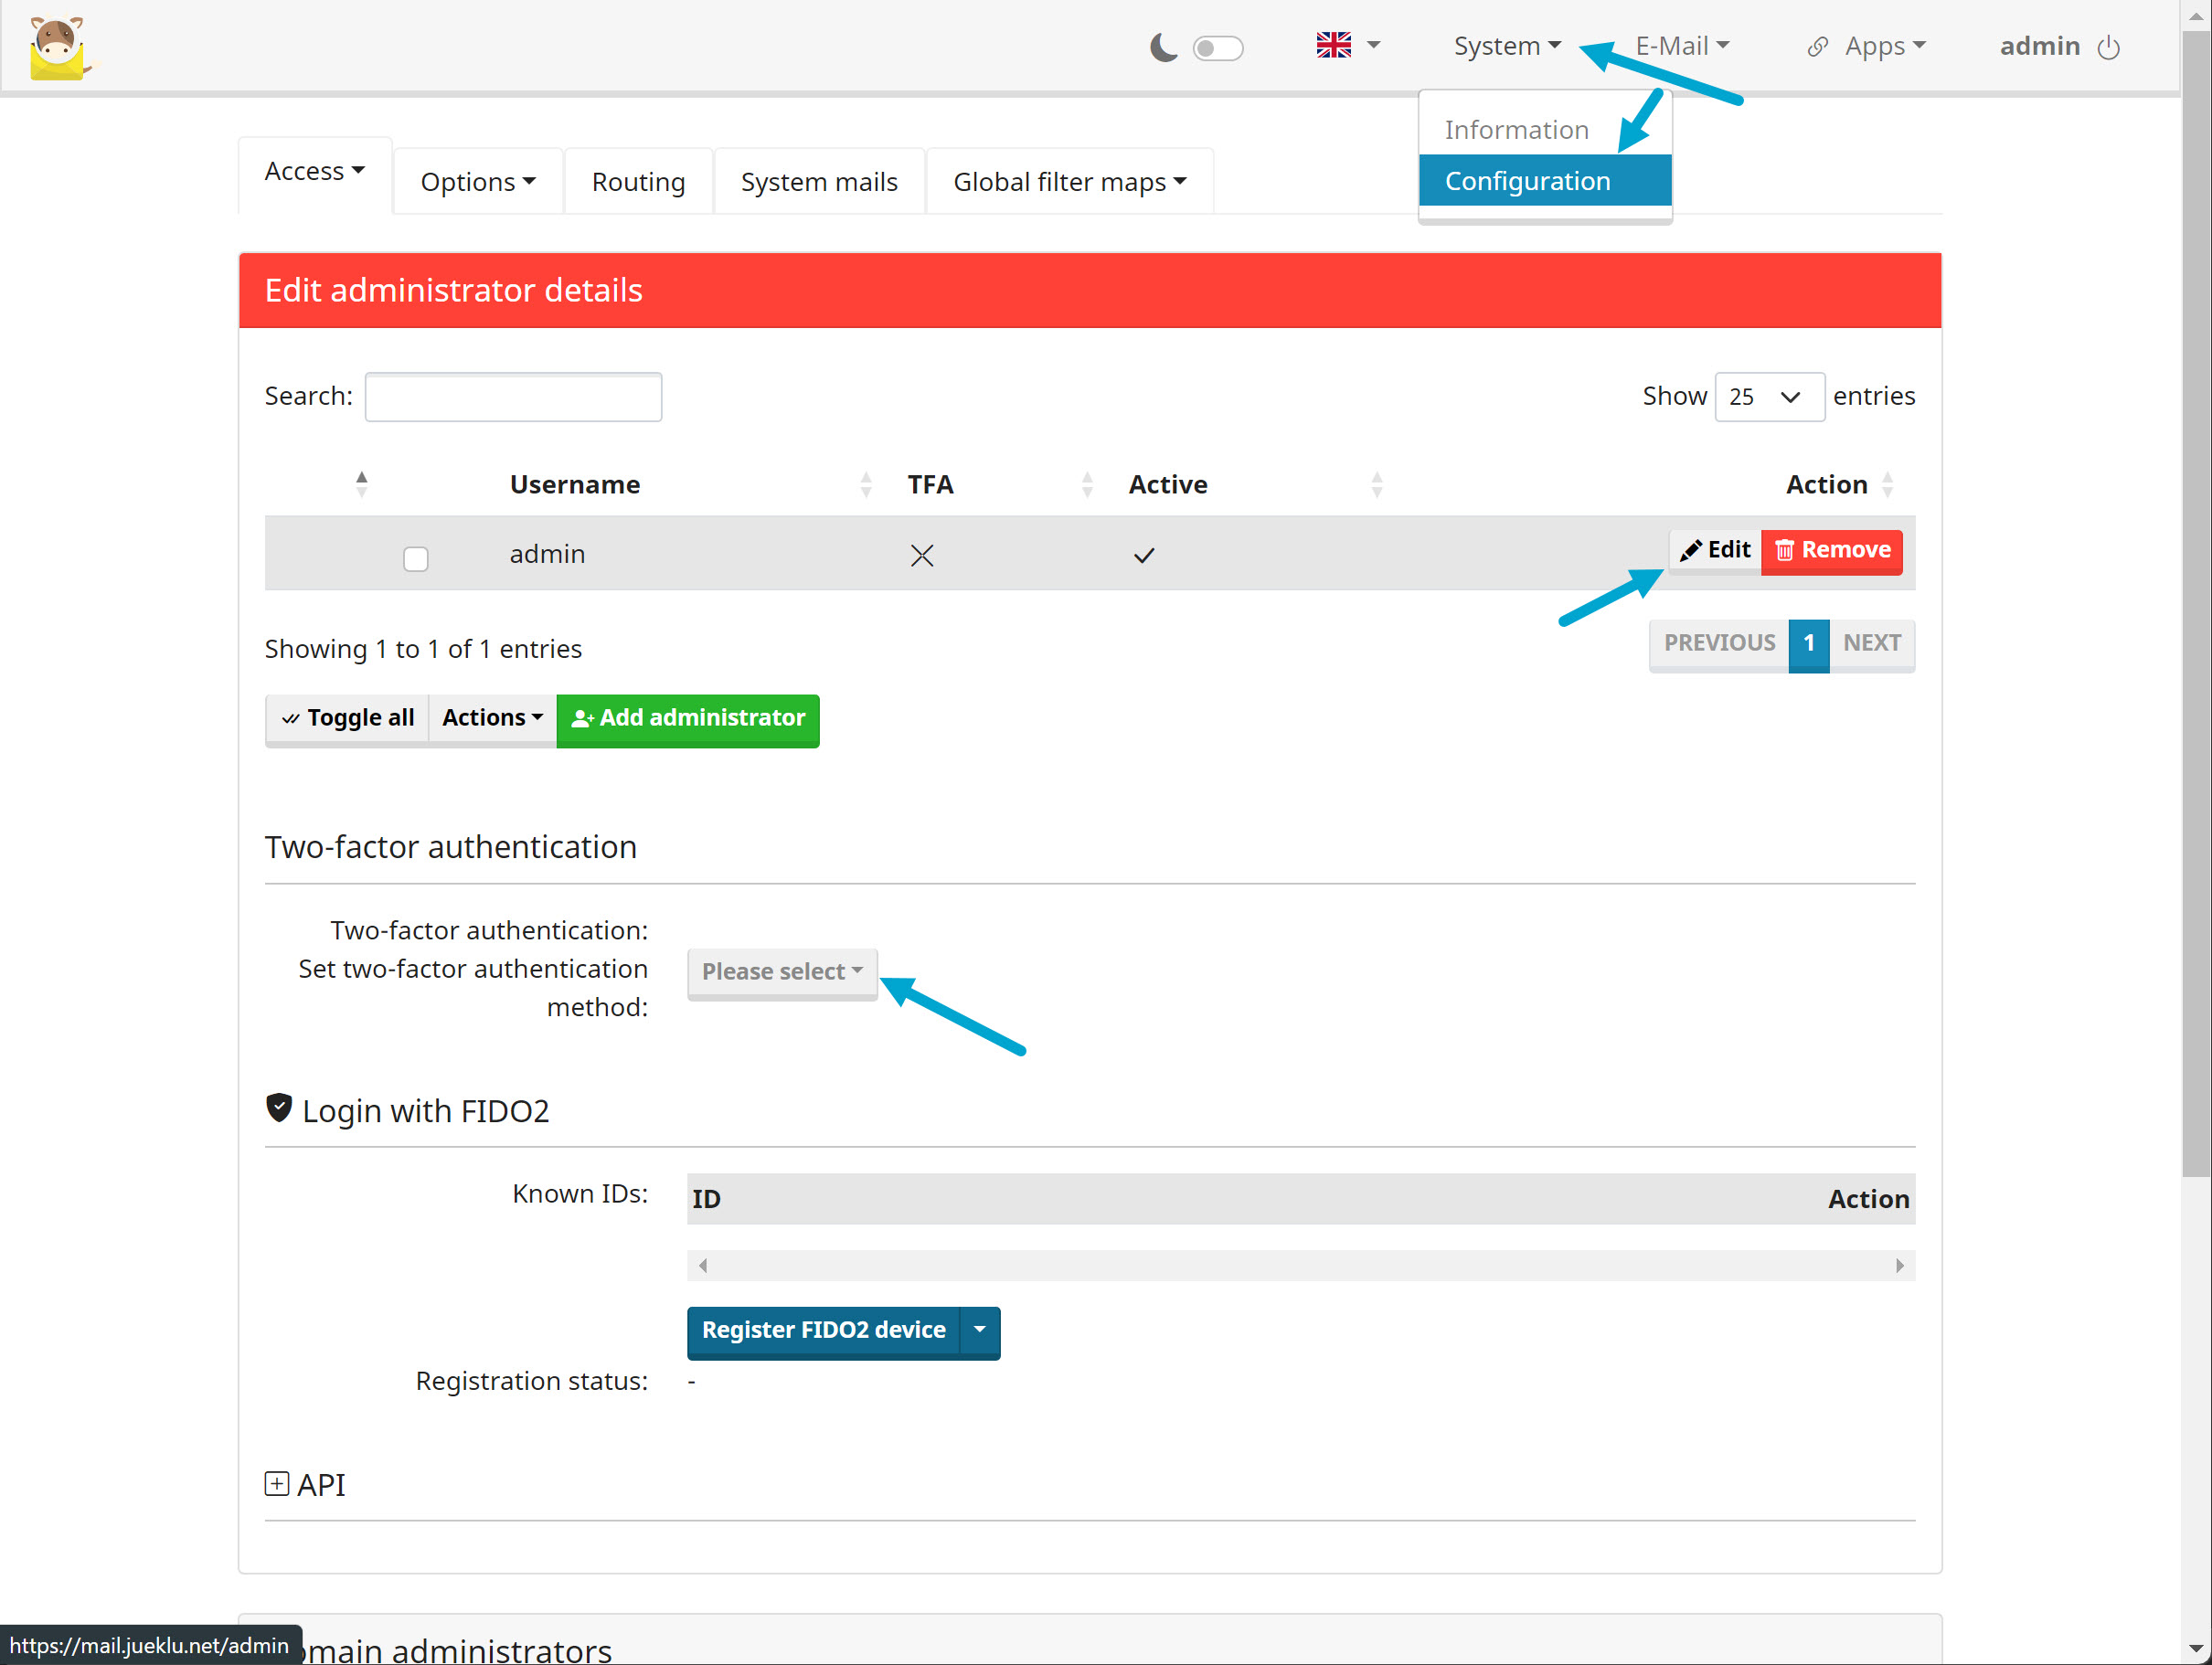Click the Edit pencil button for admin
The width and height of the screenshot is (2212, 1665).
coord(1715,550)
